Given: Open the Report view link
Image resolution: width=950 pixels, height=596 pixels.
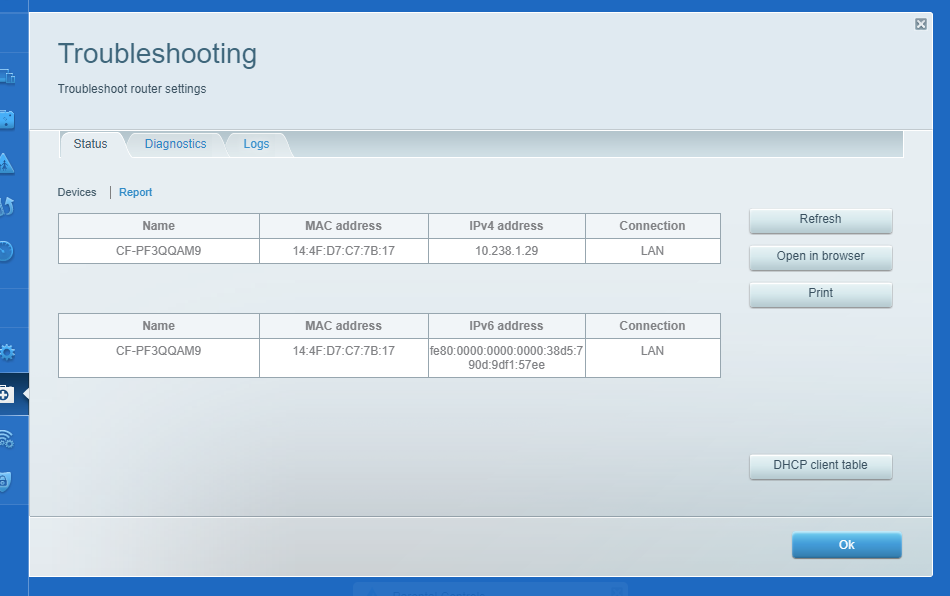Looking at the screenshot, I should [x=135, y=192].
